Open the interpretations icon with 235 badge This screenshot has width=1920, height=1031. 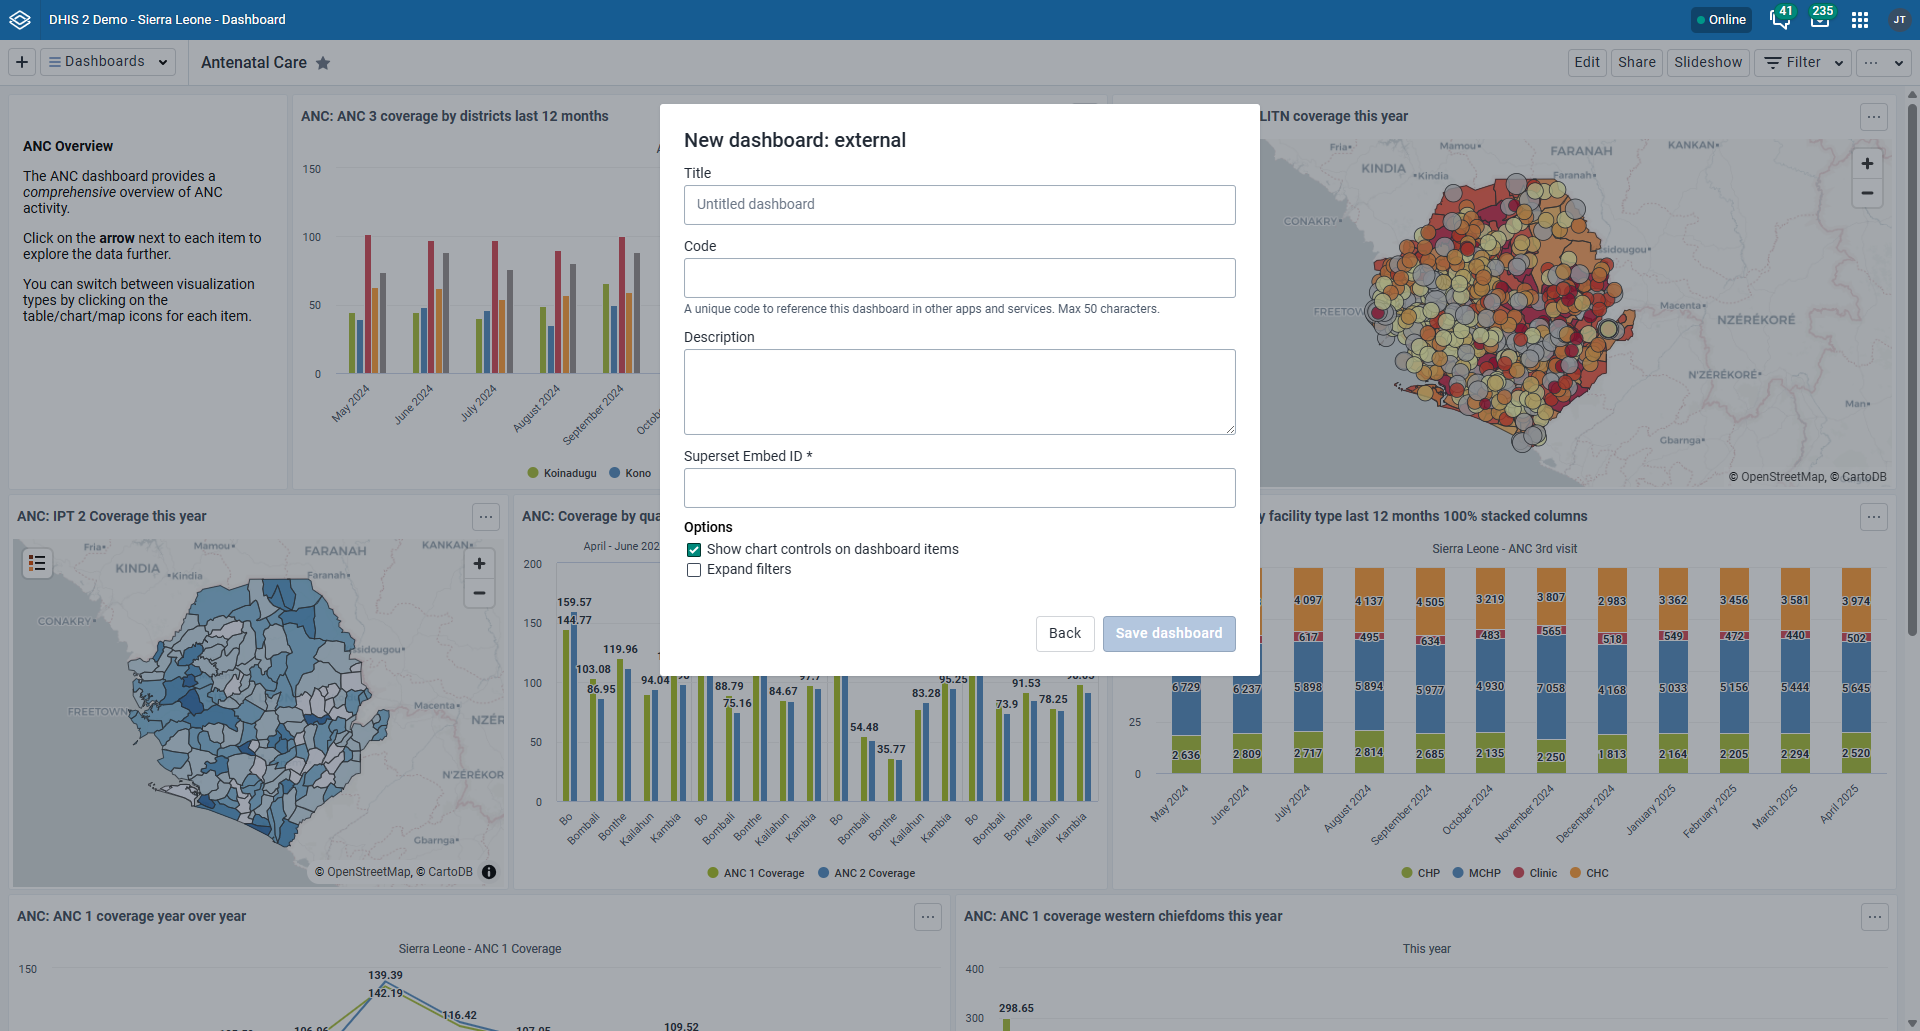(1821, 19)
